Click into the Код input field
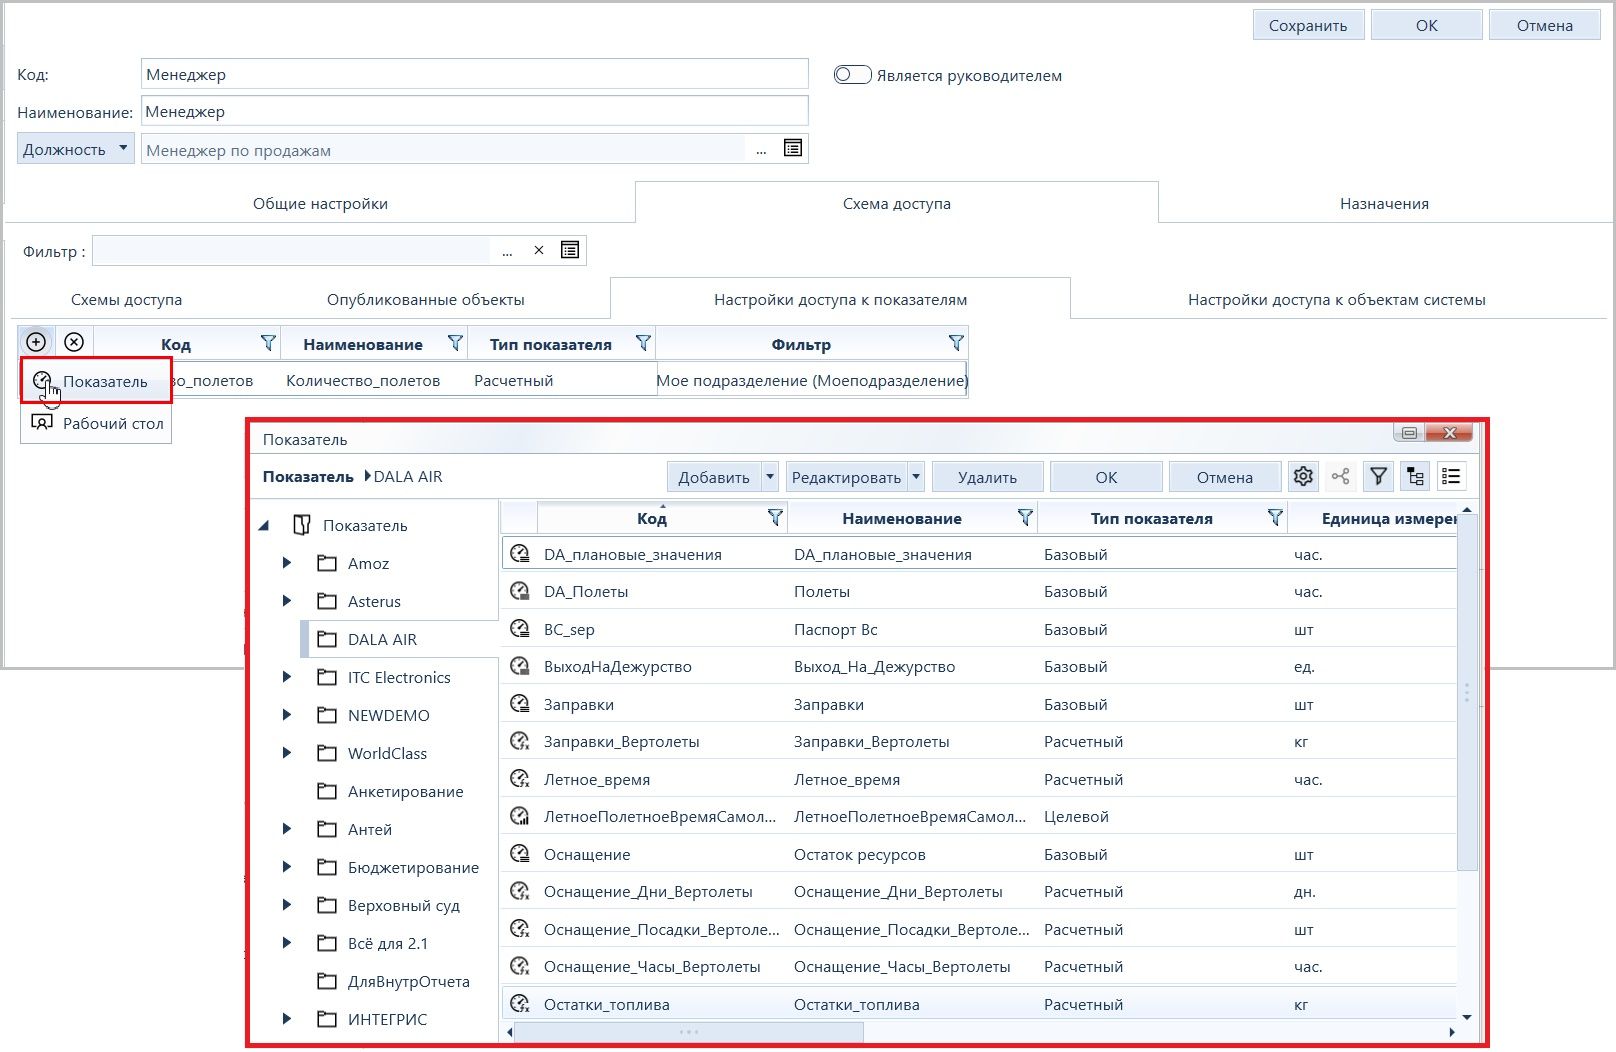 [474, 74]
